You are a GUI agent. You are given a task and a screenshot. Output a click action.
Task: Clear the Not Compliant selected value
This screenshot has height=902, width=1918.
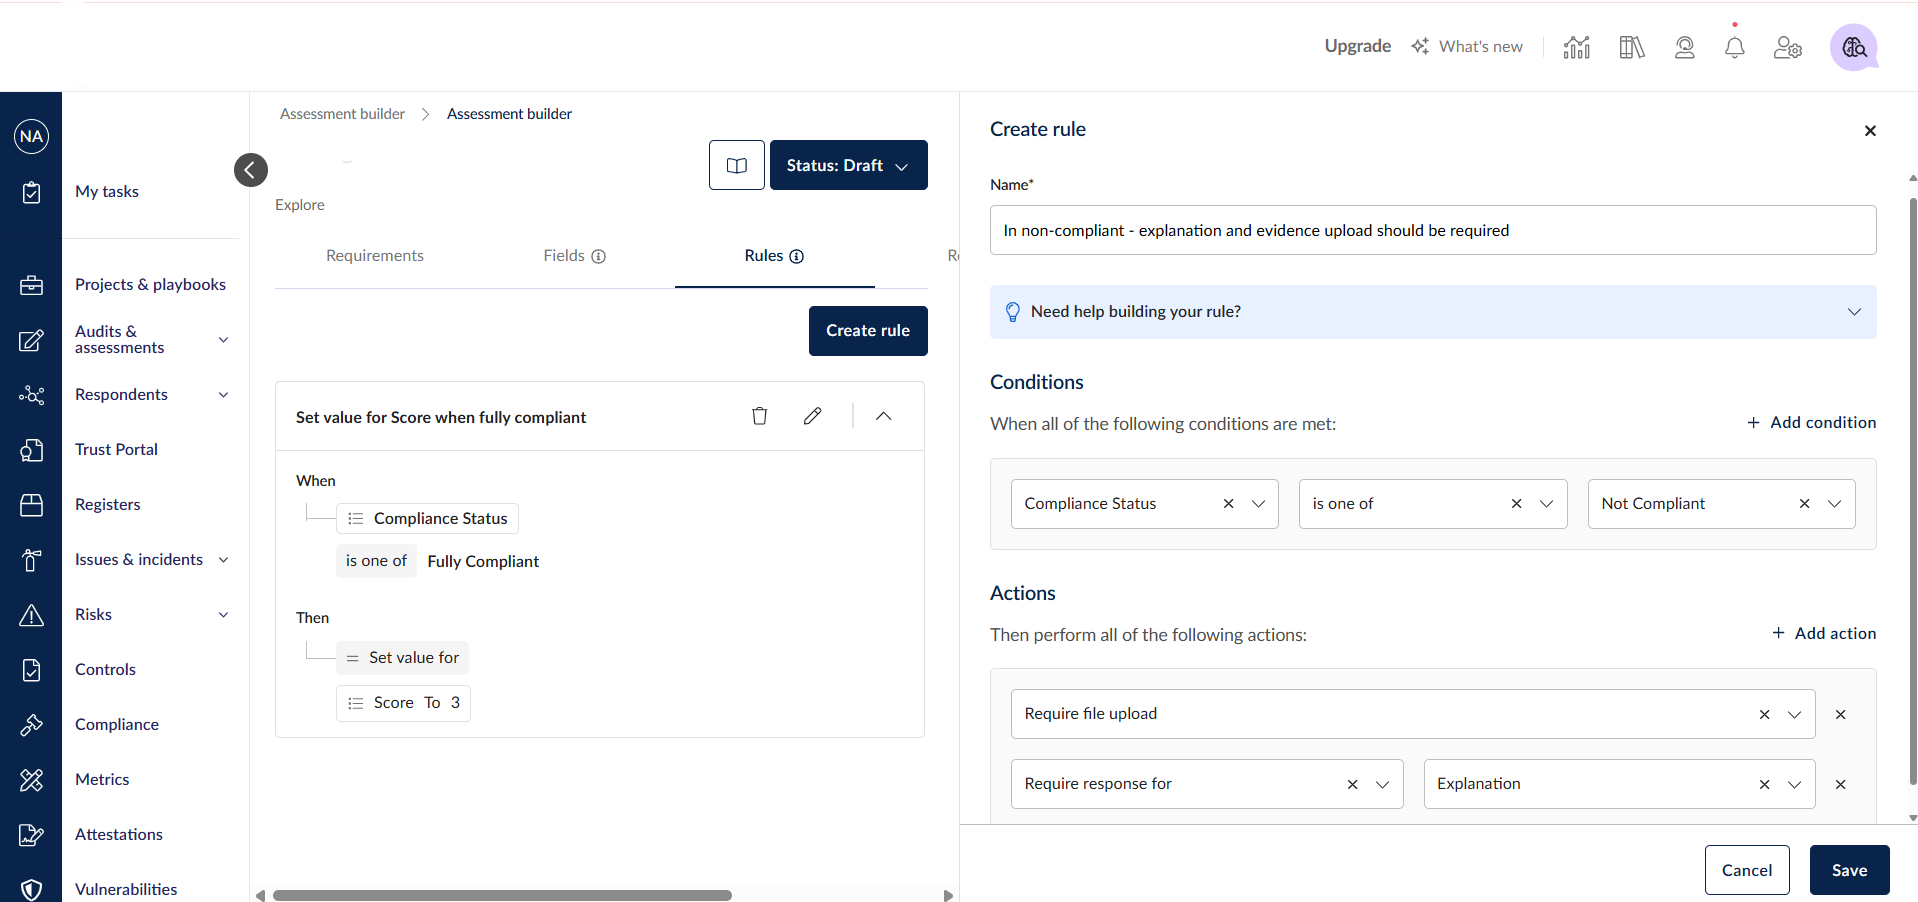pyautogui.click(x=1804, y=504)
